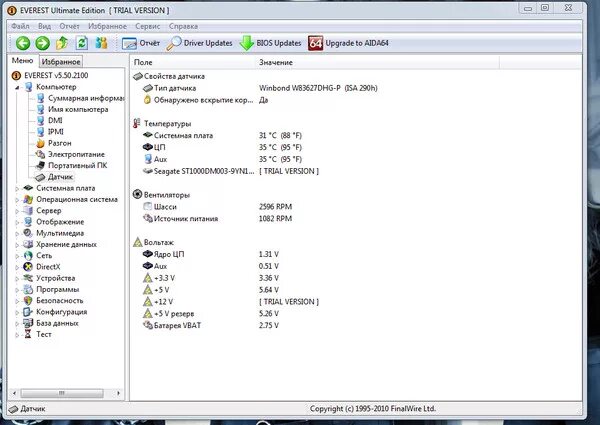Image resolution: width=600 pixels, height=425 pixels.
Task: Switch to the Меню tab
Action: click(x=22, y=61)
